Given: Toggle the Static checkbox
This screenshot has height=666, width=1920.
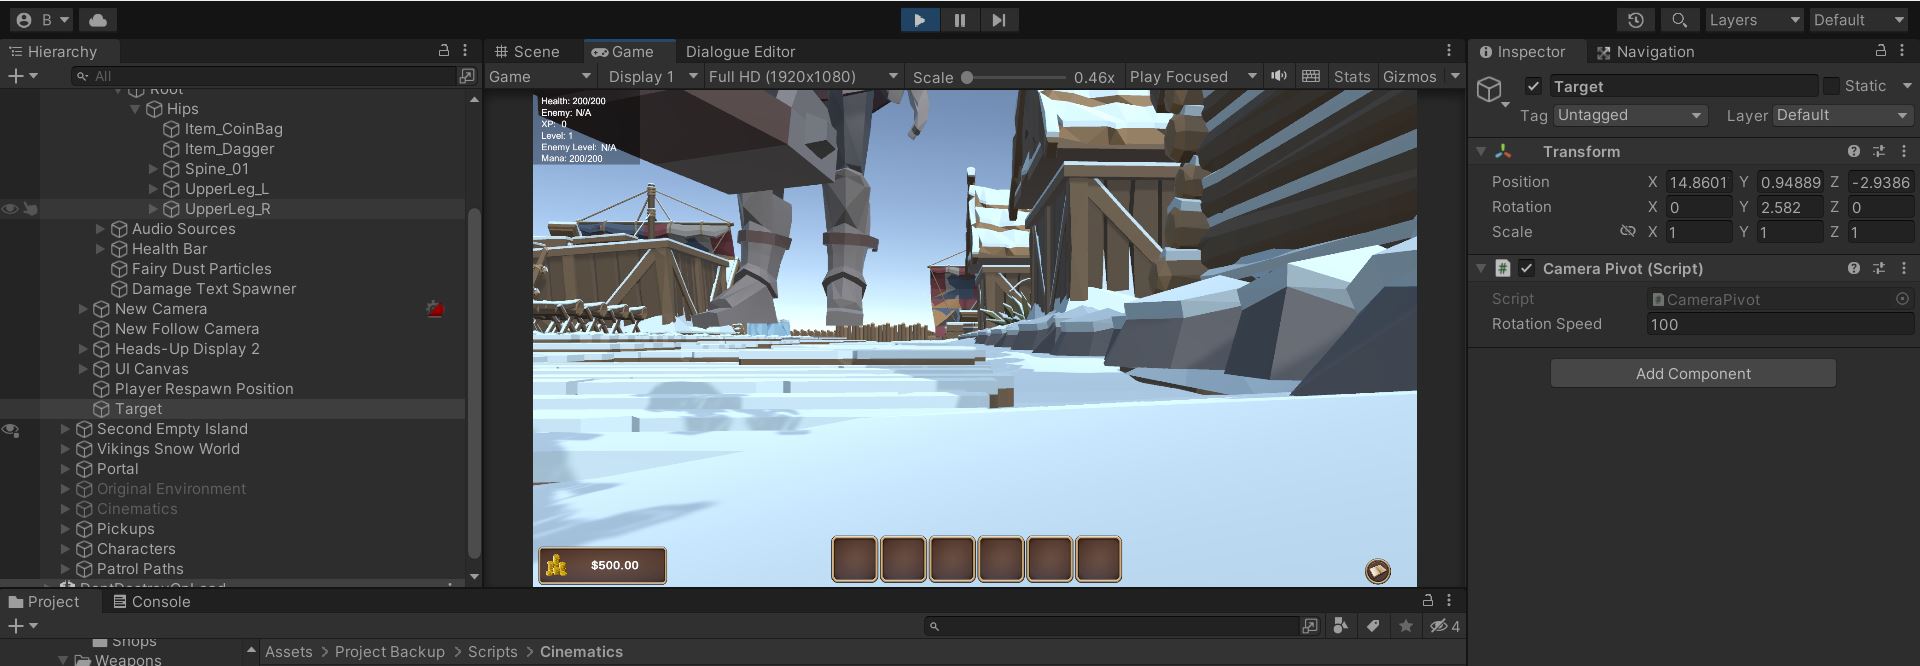Looking at the screenshot, I should click(1831, 86).
